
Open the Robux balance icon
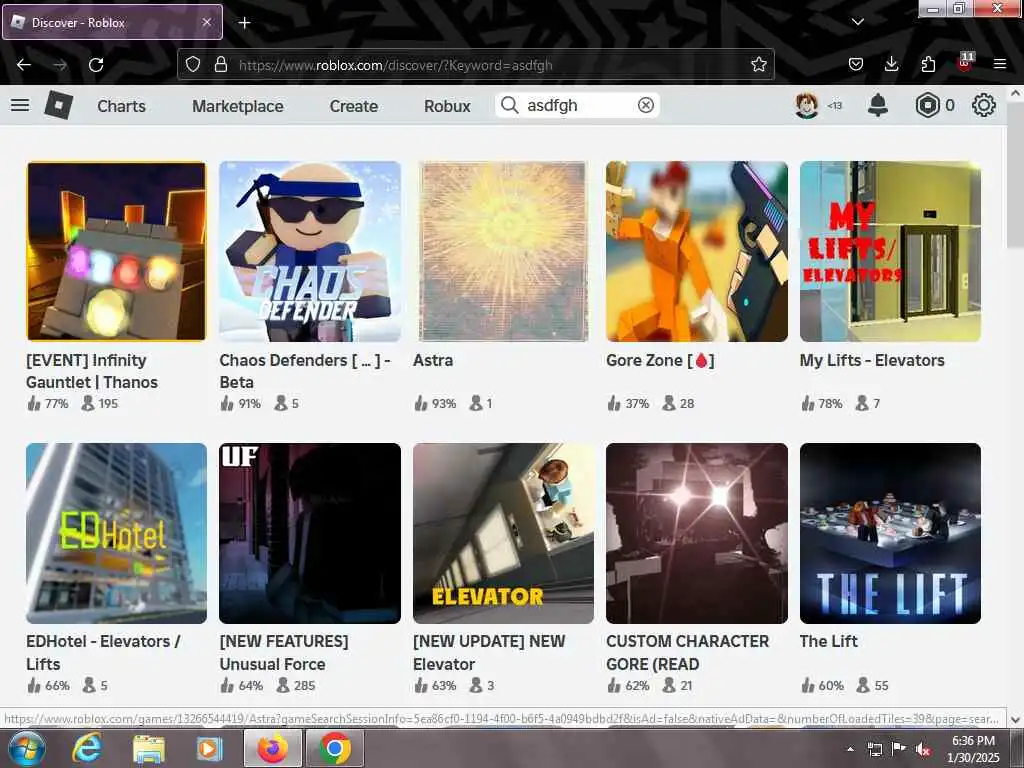(927, 105)
